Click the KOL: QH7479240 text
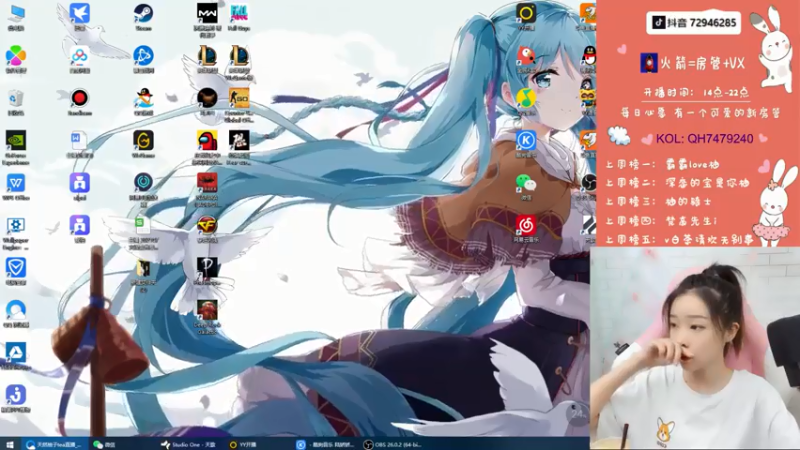Screen dimensions: 800x450 point(705,139)
